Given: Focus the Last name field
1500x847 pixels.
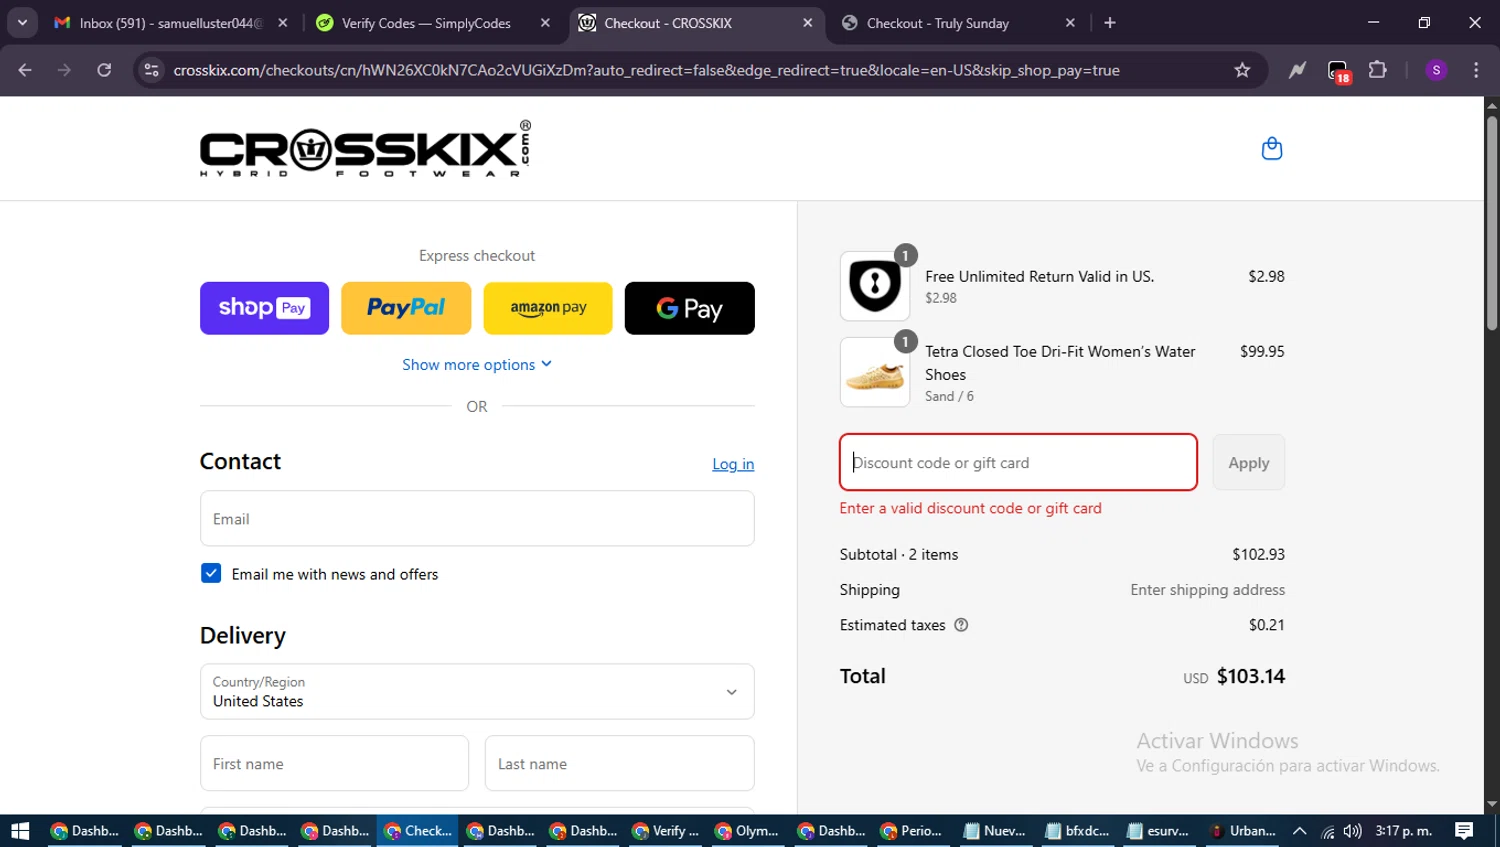Looking at the screenshot, I should pos(619,763).
